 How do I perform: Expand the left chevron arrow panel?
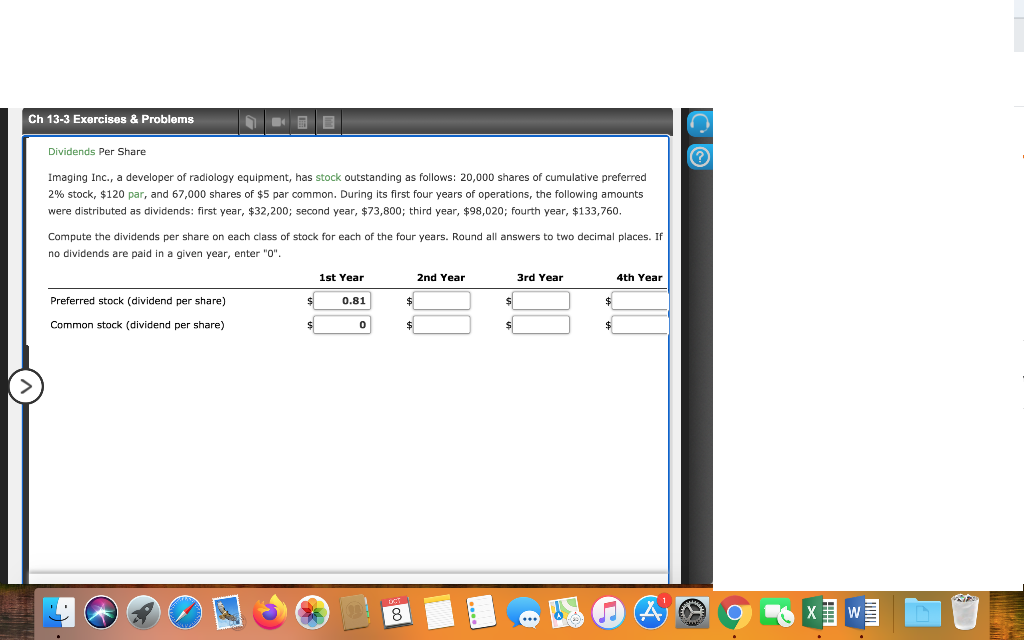[26, 386]
